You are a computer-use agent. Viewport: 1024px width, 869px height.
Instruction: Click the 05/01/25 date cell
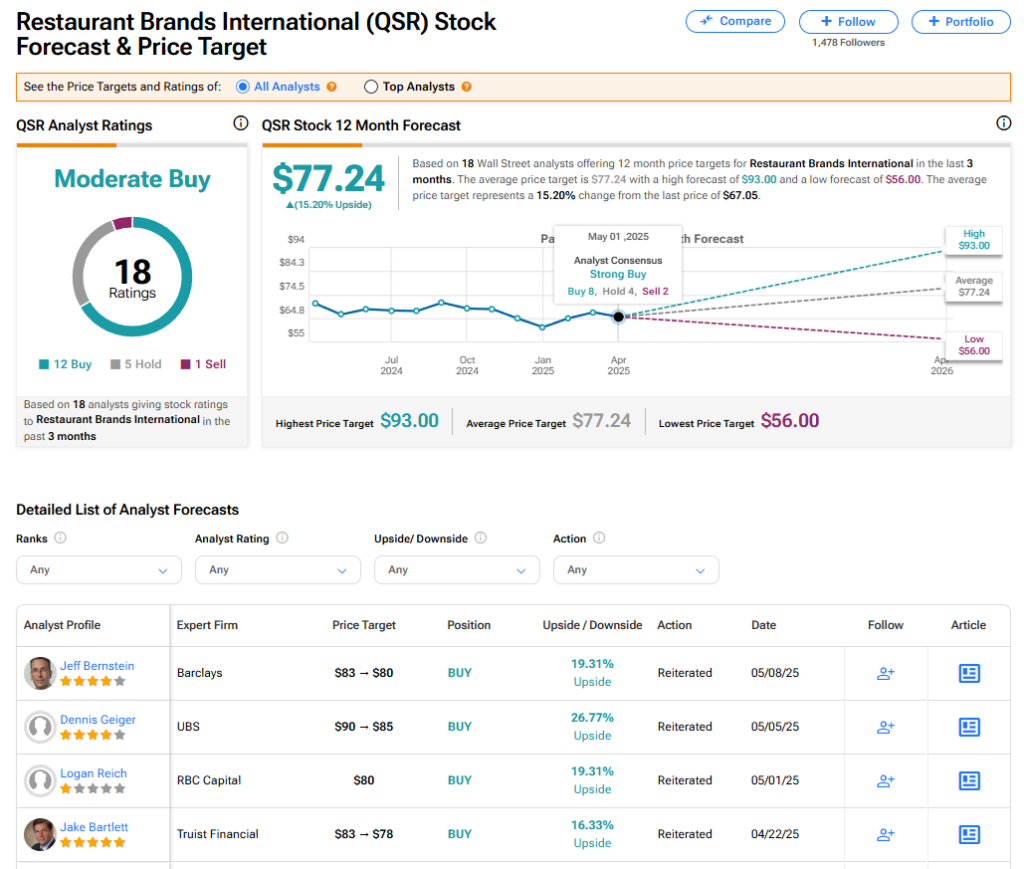coord(775,780)
